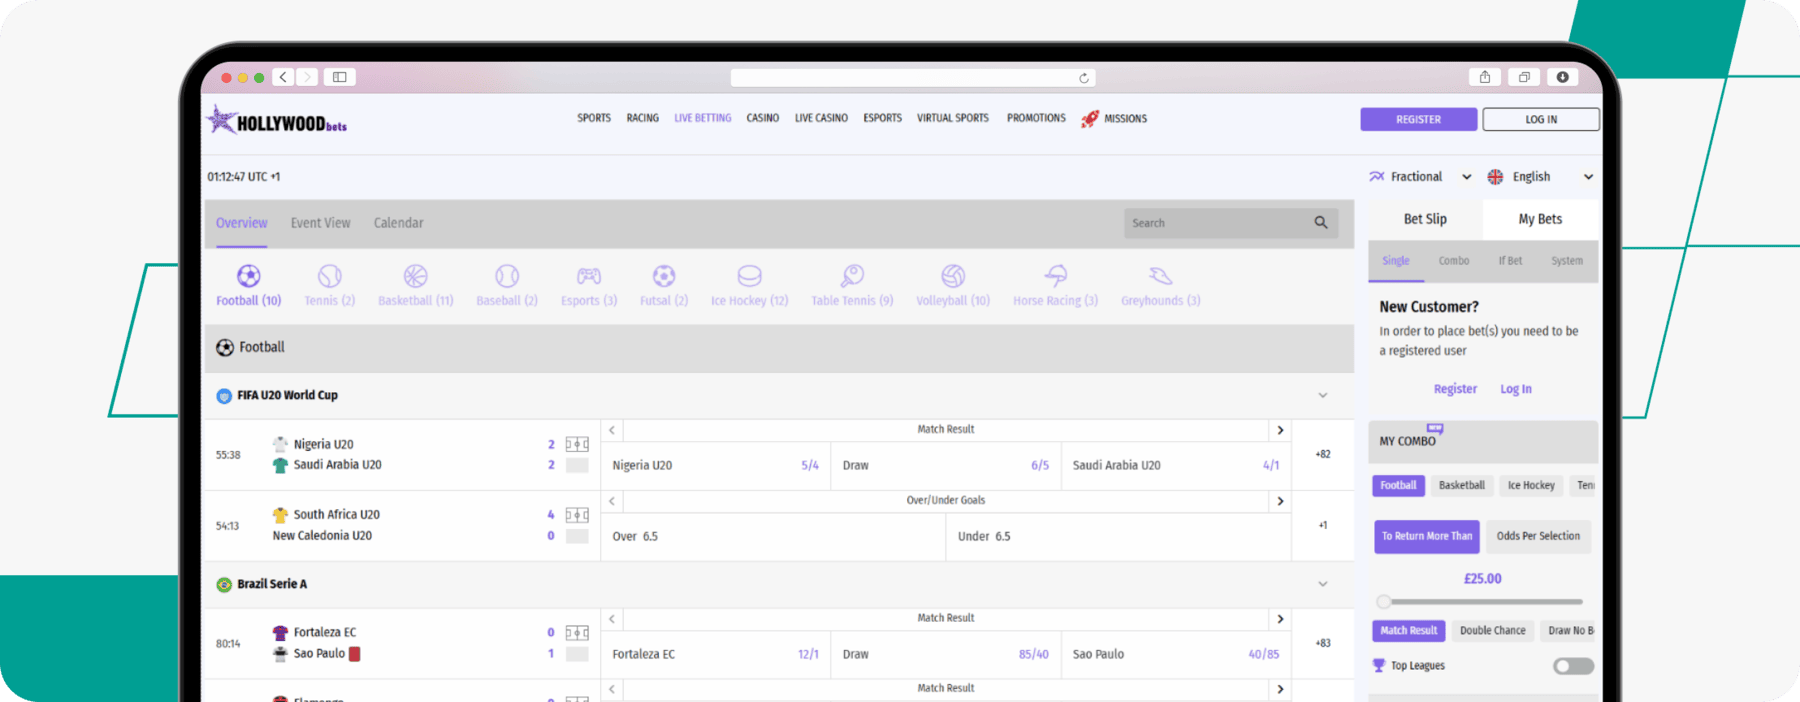The image size is (1800, 702).
Task: Collapse the FIFA U20 World Cup section
Action: (1322, 396)
